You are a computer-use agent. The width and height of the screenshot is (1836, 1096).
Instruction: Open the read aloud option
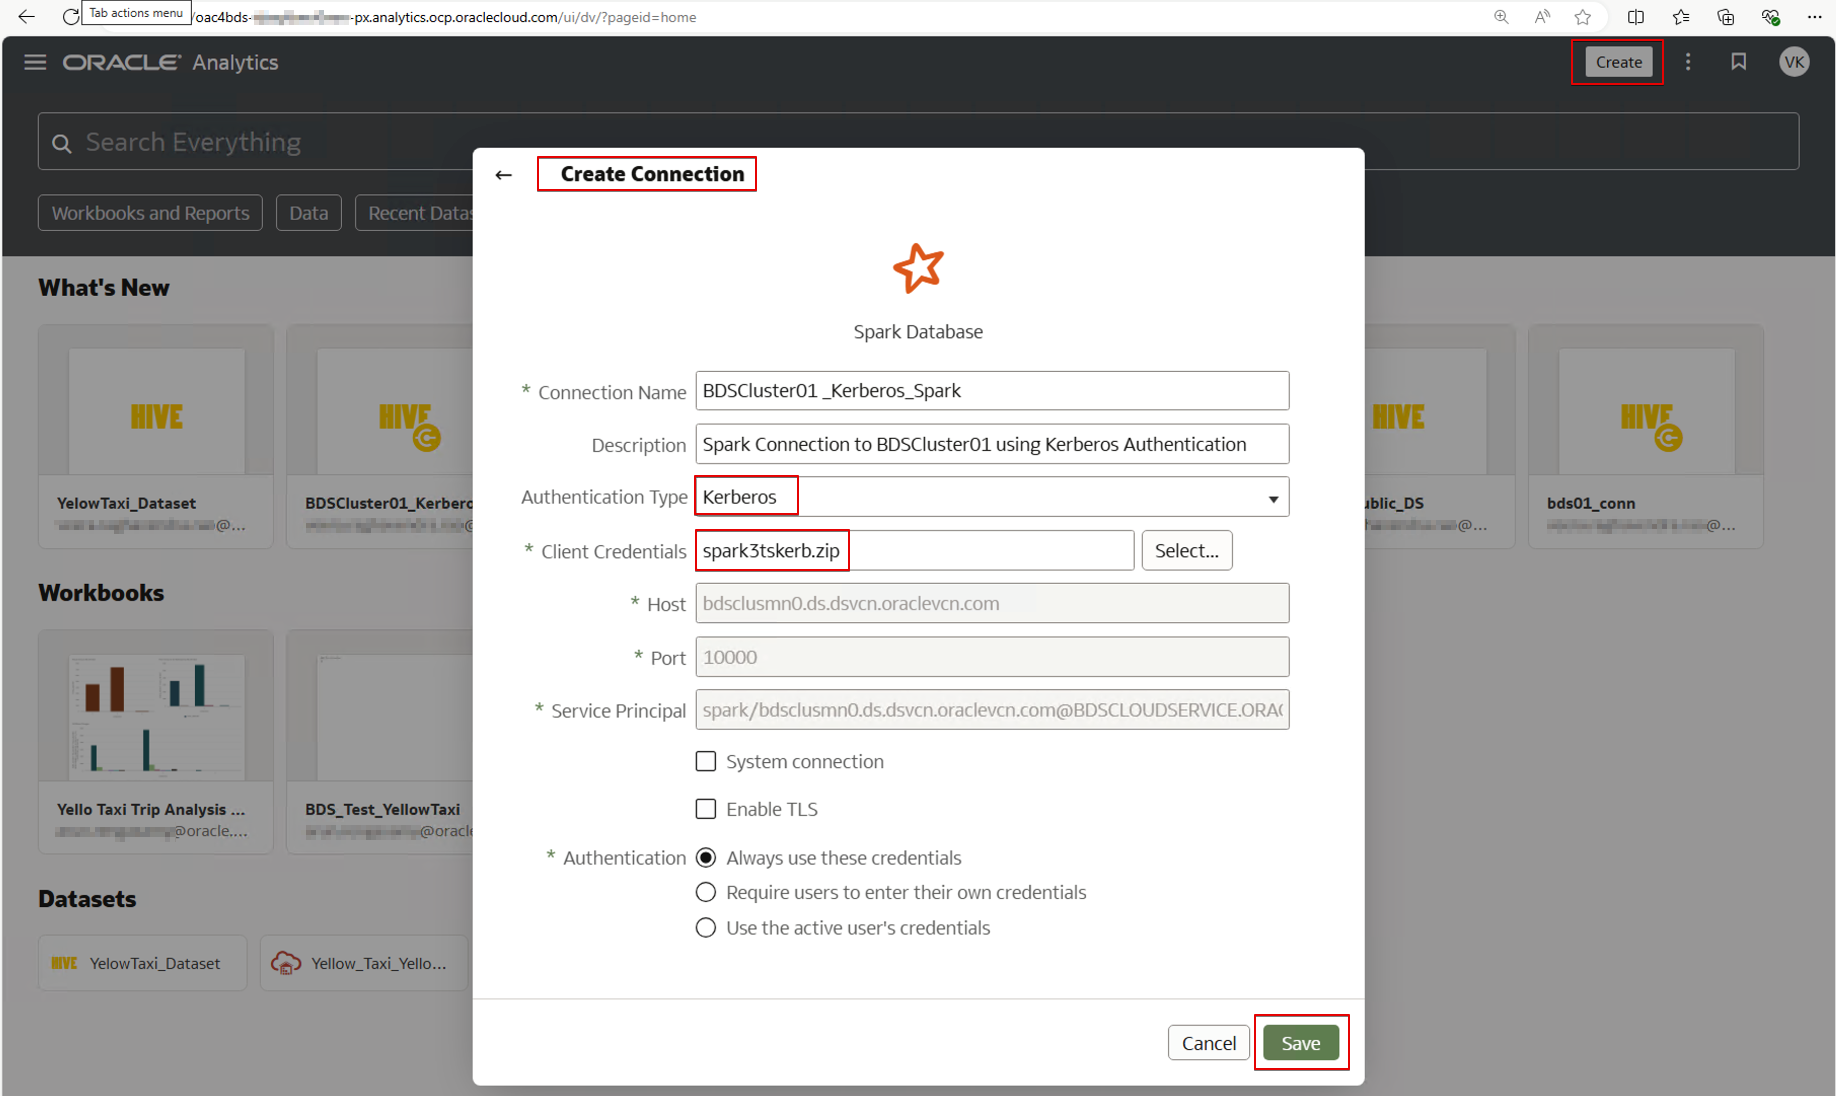[1542, 16]
